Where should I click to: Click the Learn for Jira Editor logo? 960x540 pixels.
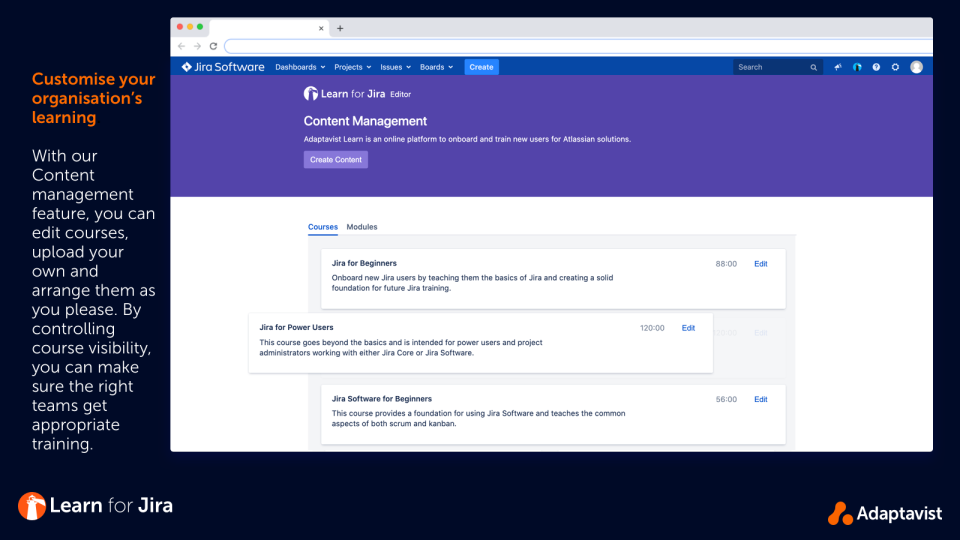357,94
